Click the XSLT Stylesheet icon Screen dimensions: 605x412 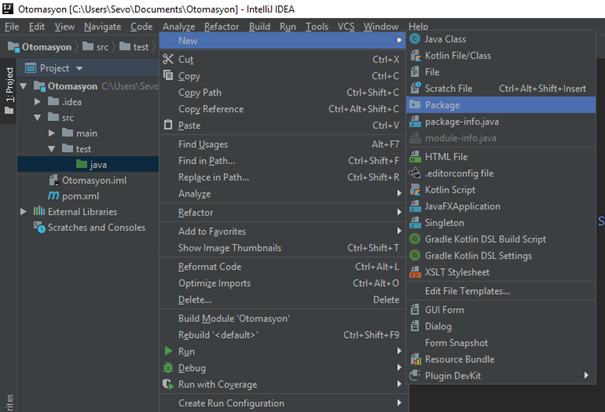[x=415, y=272]
